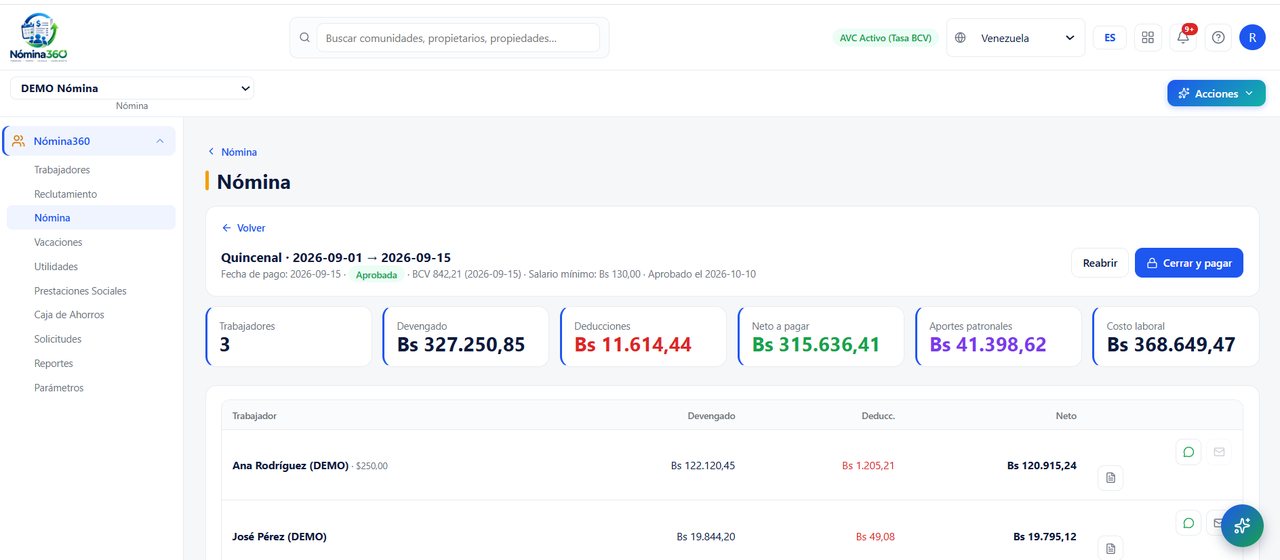This screenshot has height=560, width=1280.
Task: Select the Ana Rodríguez (DEMO) row name
Action: 291,466
